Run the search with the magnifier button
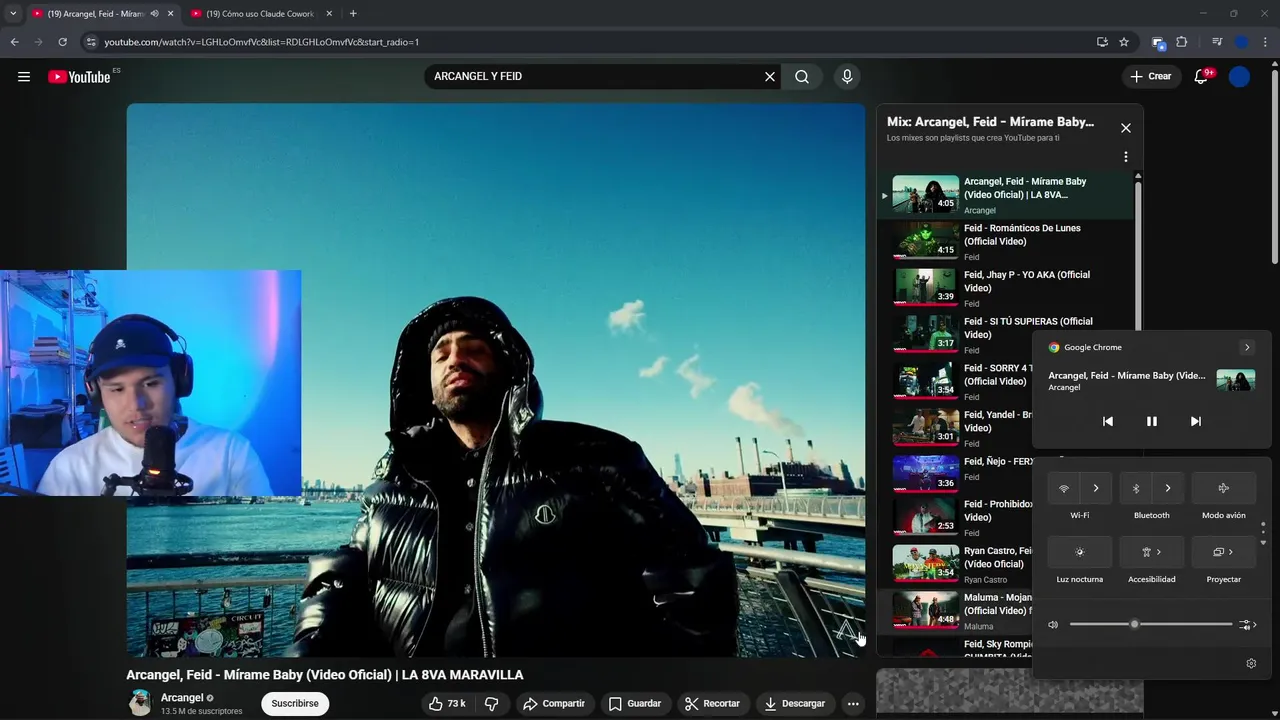The image size is (1280, 720). (802, 77)
